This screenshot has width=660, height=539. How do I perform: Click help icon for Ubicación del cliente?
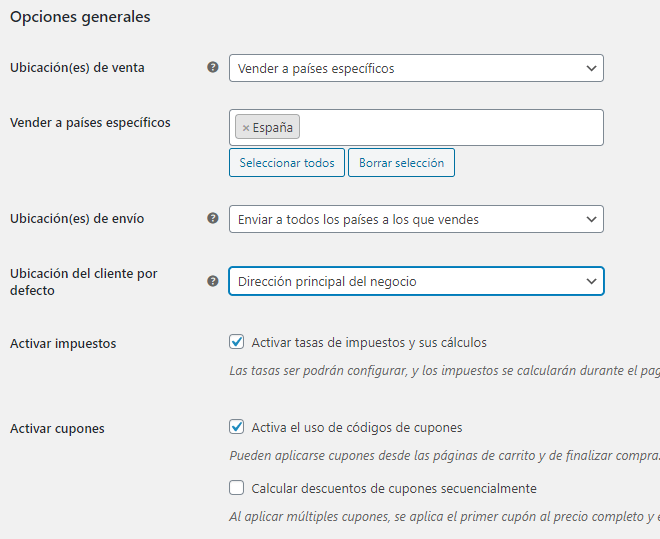(212, 281)
